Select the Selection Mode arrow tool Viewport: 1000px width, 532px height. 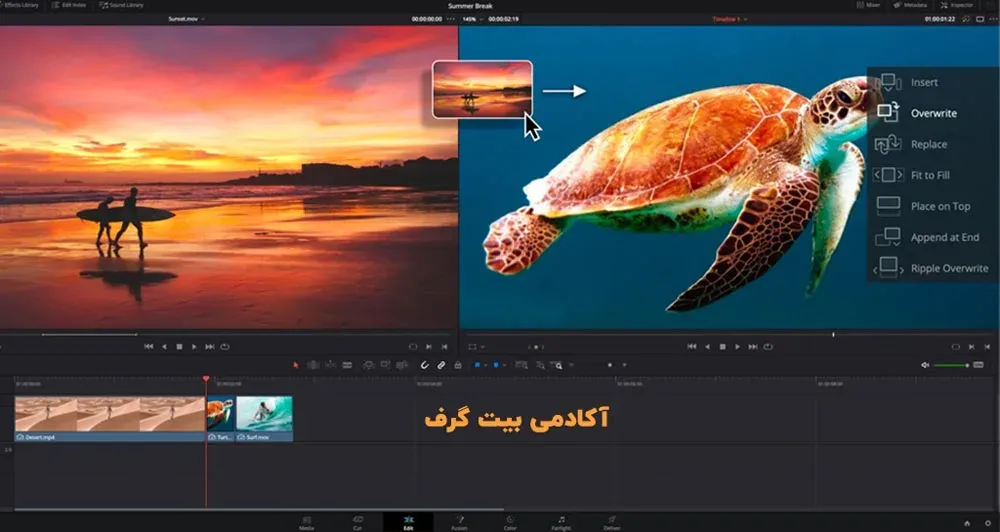[x=295, y=365]
